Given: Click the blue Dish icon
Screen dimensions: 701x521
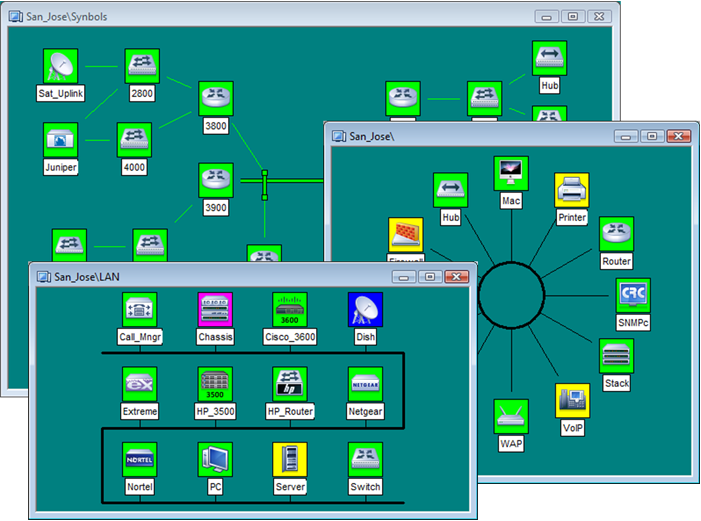Looking at the screenshot, I should (365, 309).
